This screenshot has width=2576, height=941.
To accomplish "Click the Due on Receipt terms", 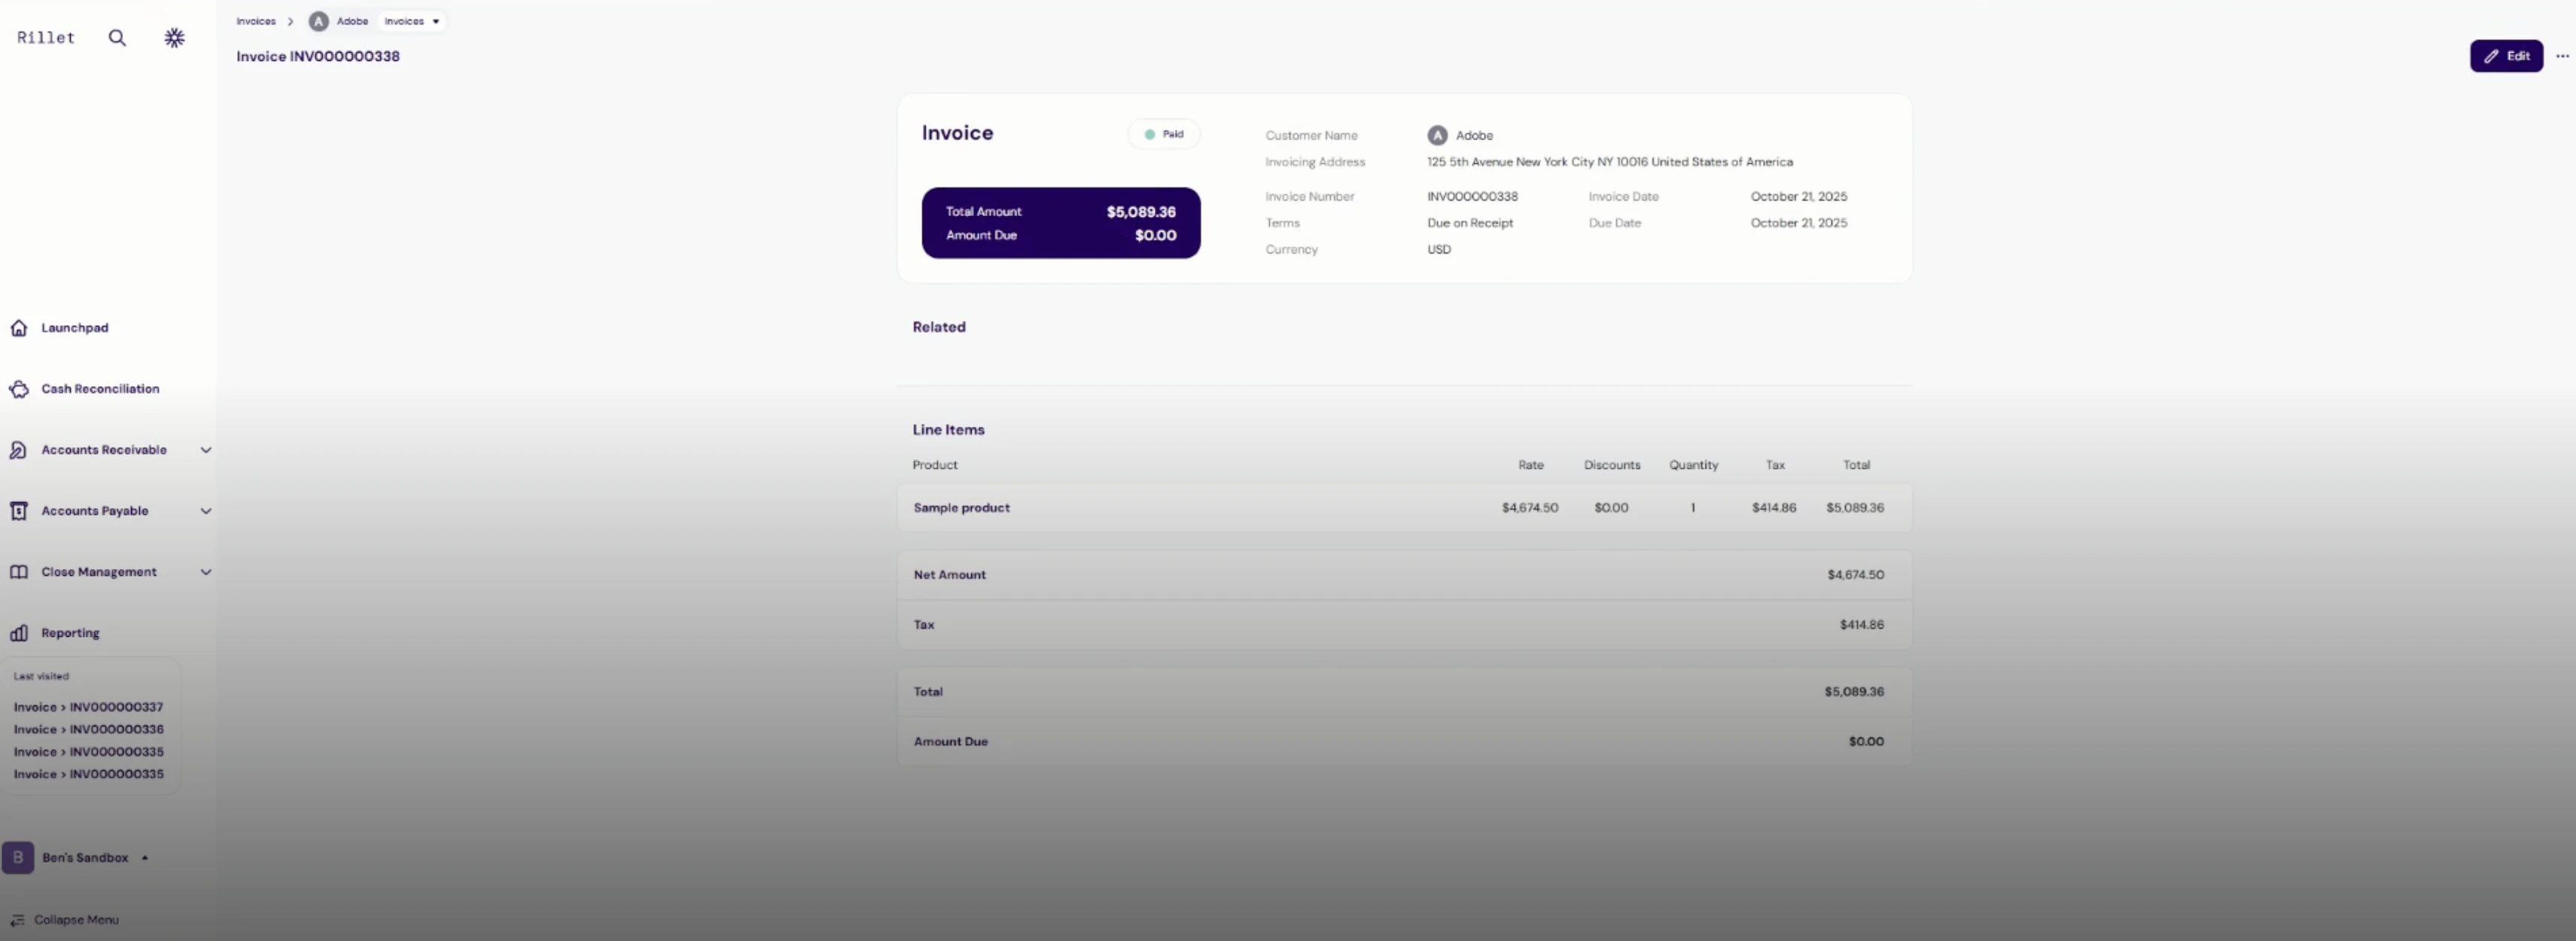I will point(1470,223).
